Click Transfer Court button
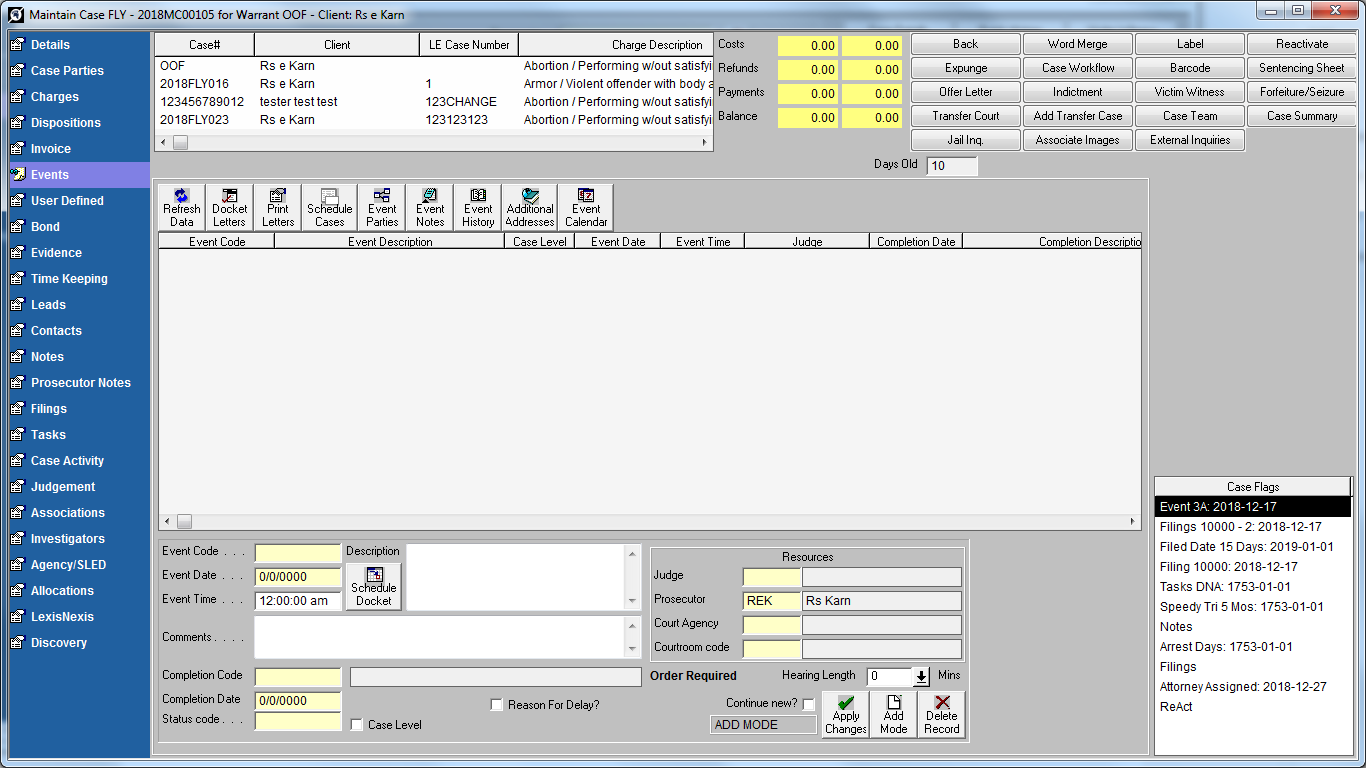 (966, 116)
